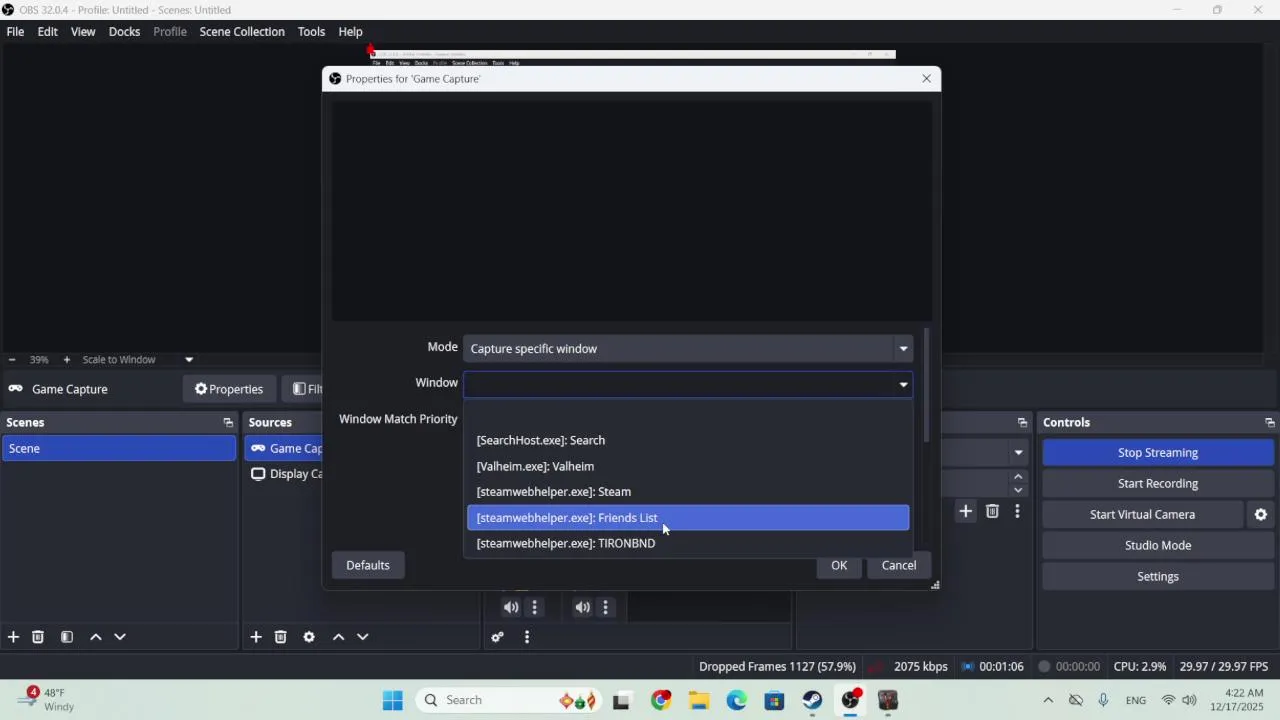
Task: Select the Scene item in the Scenes list
Action: pos(119,448)
